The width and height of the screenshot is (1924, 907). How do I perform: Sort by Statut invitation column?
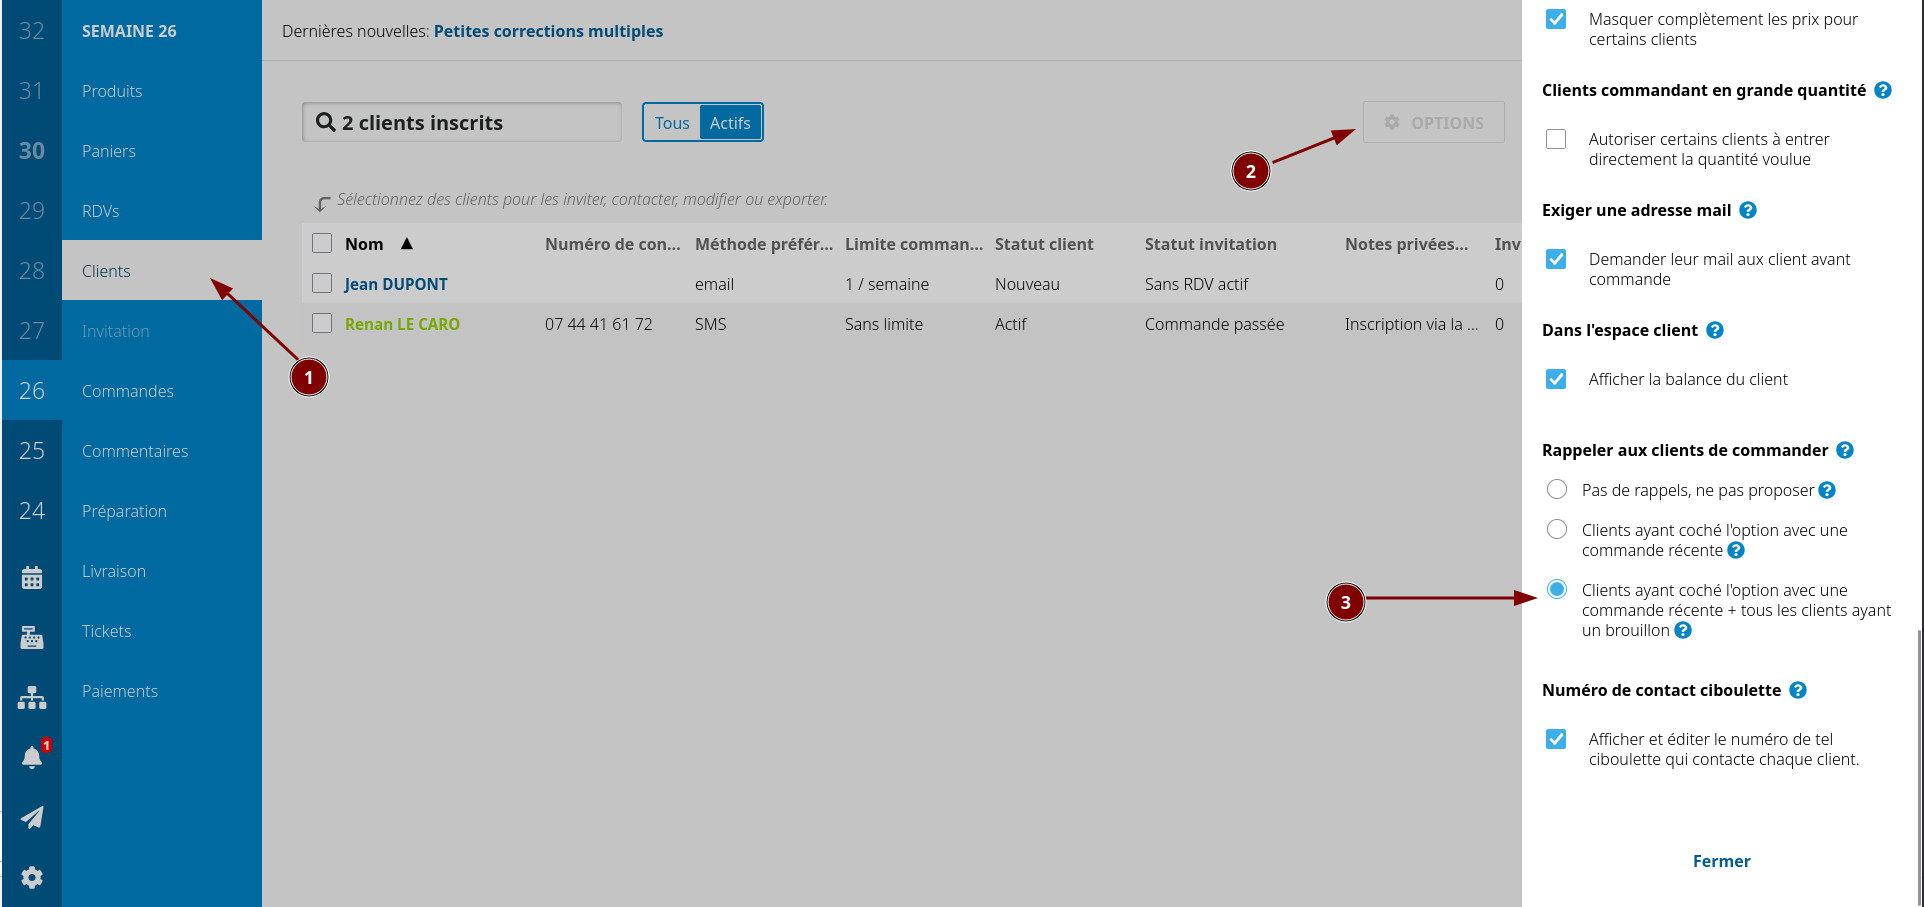click(1210, 244)
